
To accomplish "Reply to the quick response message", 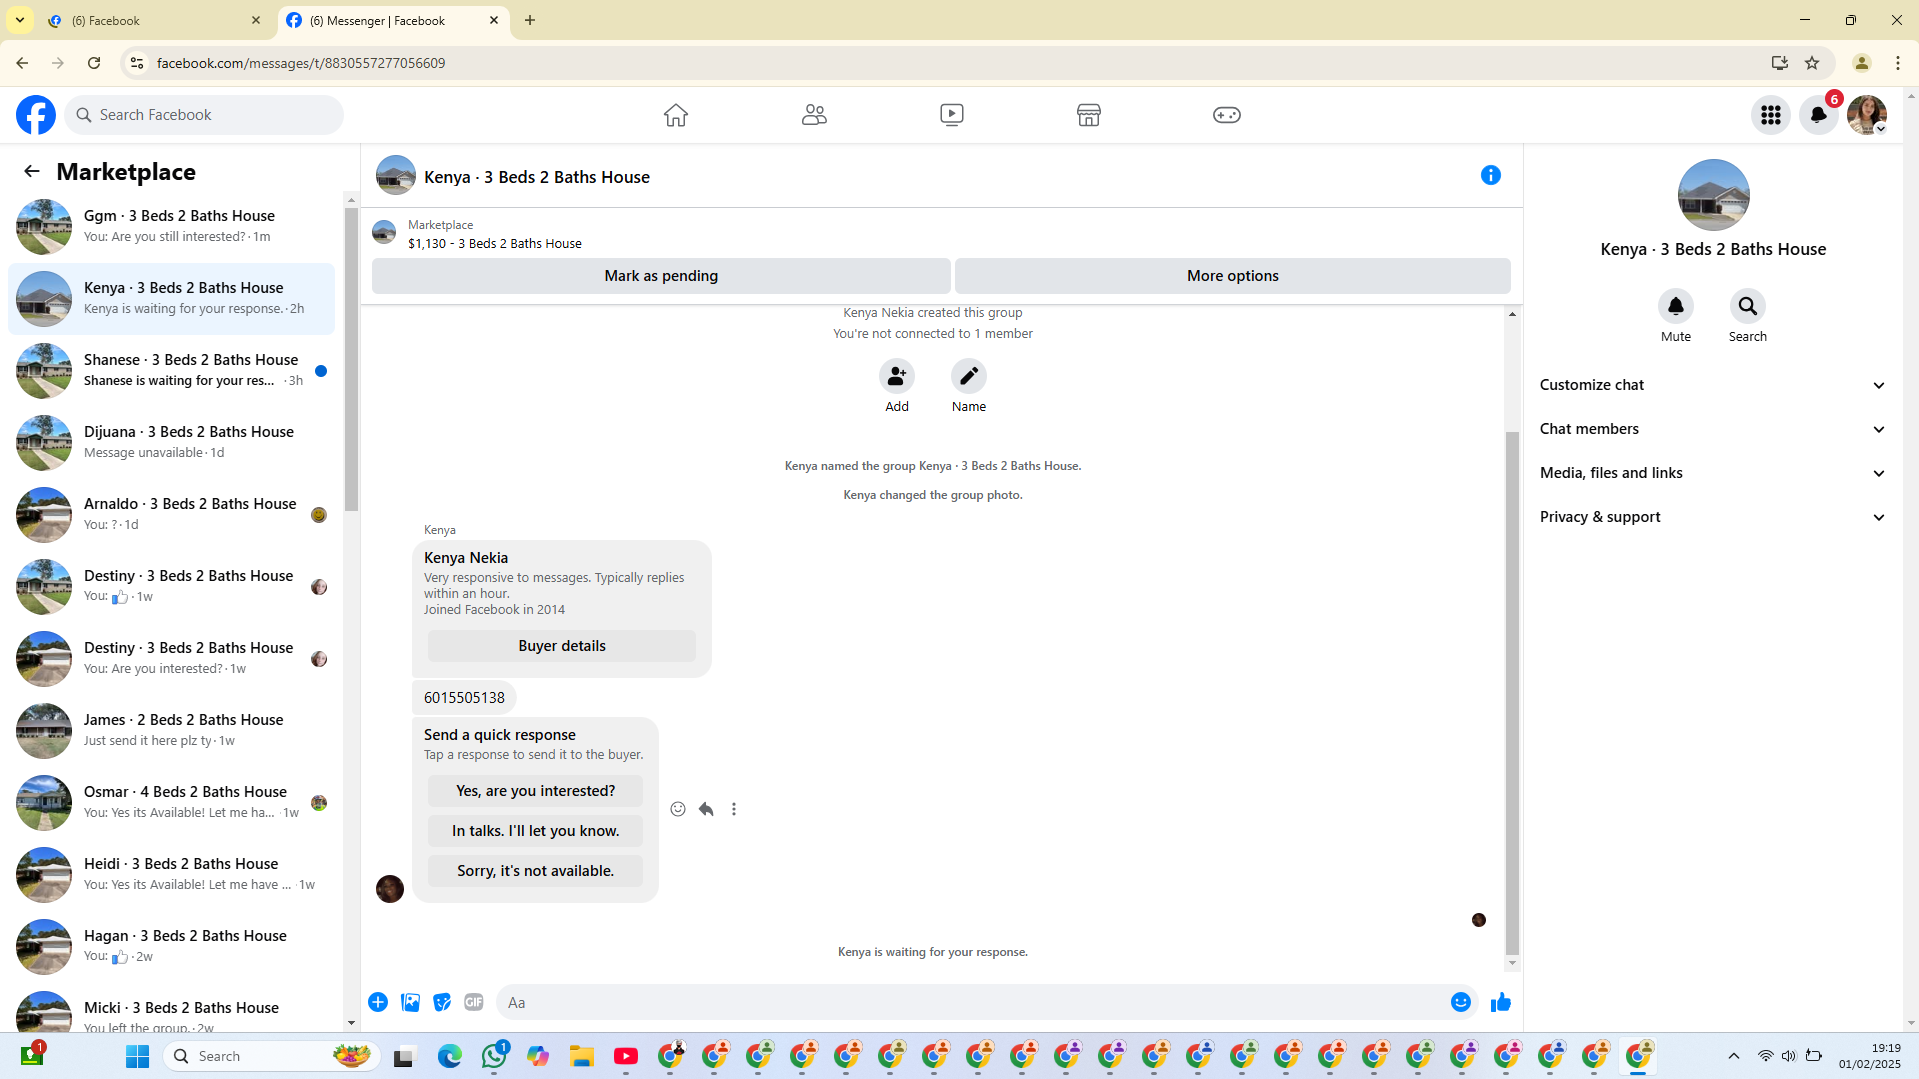I will tap(706, 809).
